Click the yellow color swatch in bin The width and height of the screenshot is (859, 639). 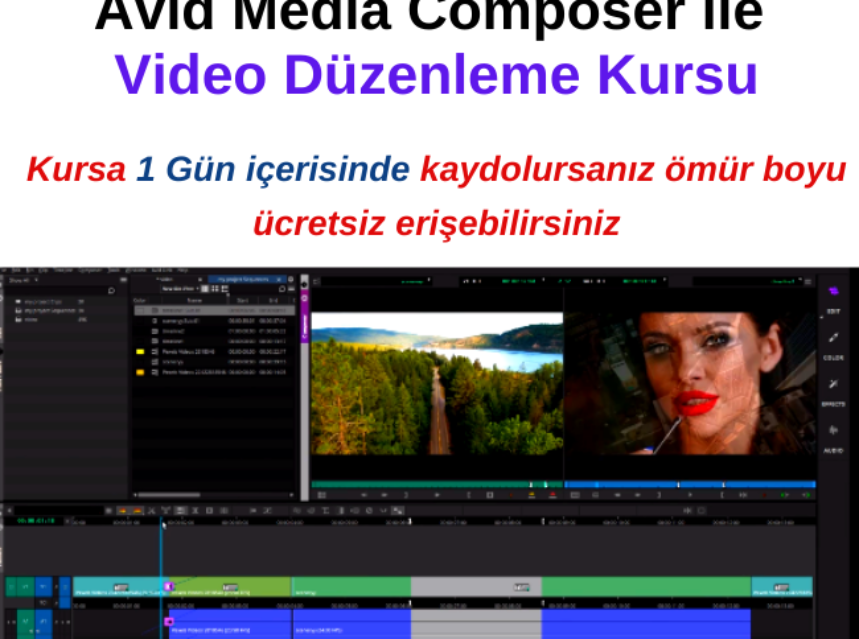pos(140,352)
